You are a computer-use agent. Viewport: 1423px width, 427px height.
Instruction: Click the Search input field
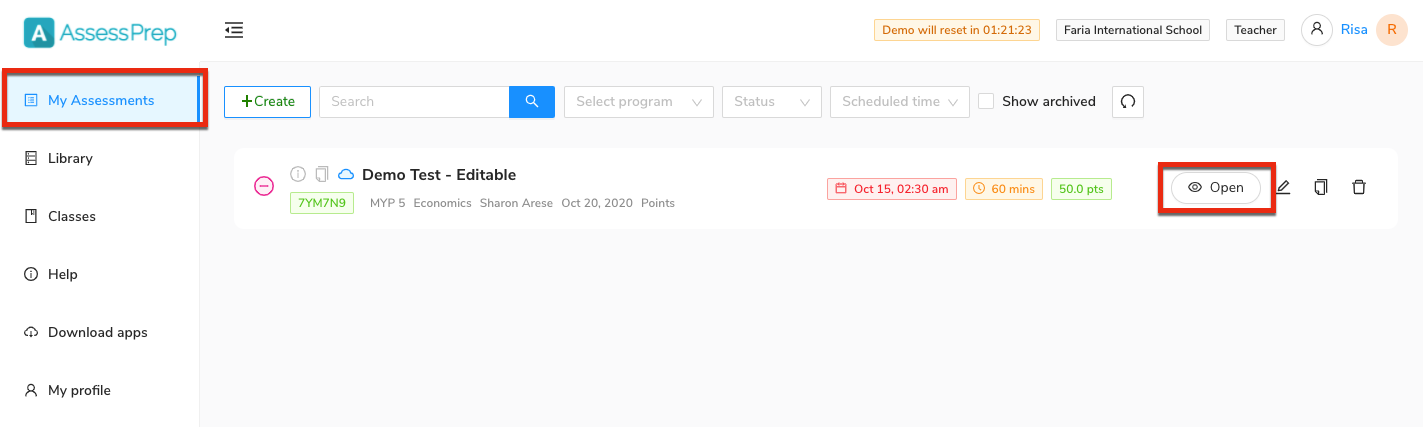414,102
